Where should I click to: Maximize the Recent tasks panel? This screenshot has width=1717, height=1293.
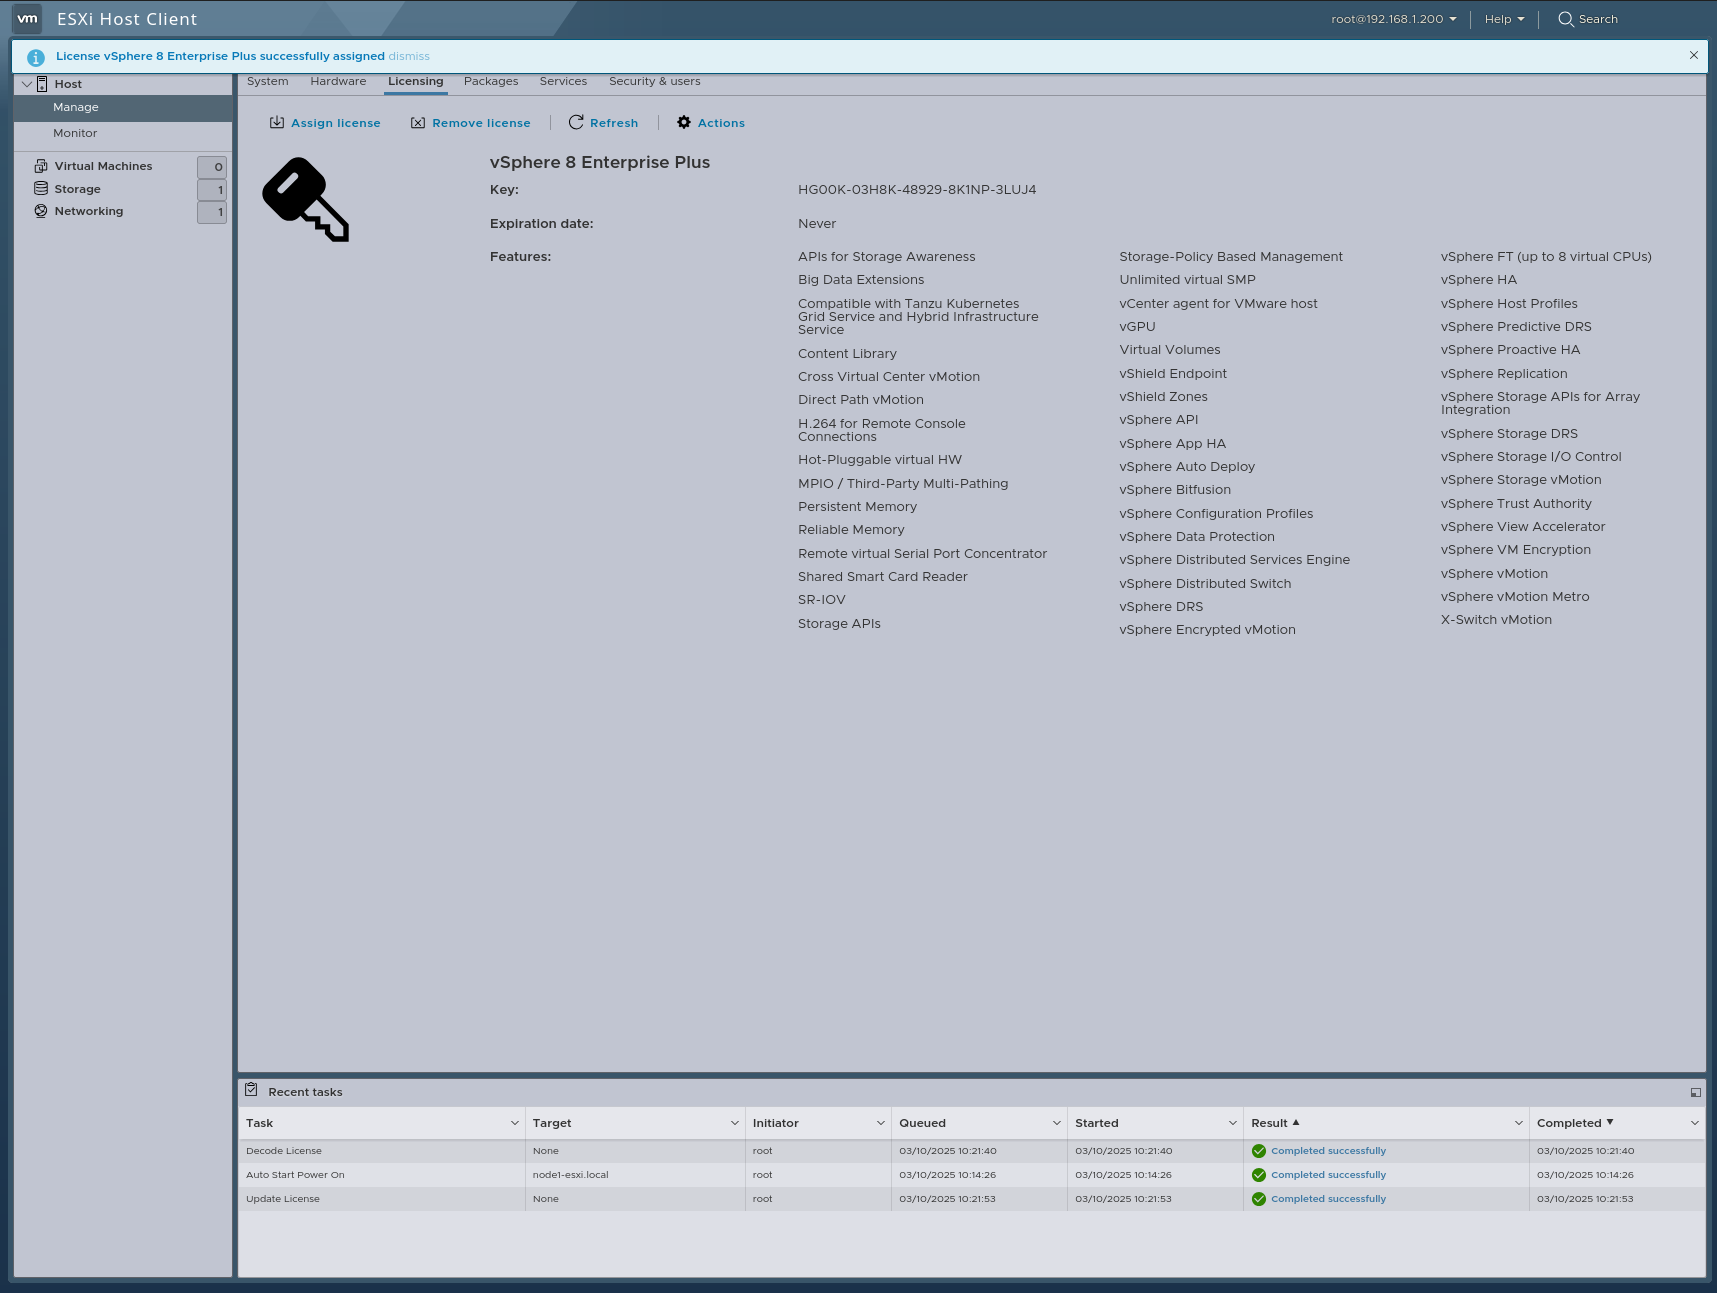click(1695, 1091)
